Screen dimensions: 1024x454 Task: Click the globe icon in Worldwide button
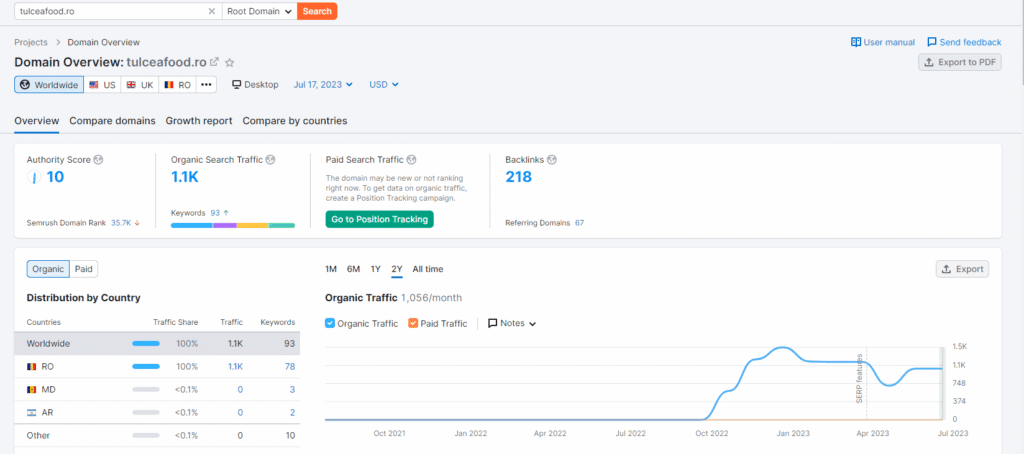[25, 85]
